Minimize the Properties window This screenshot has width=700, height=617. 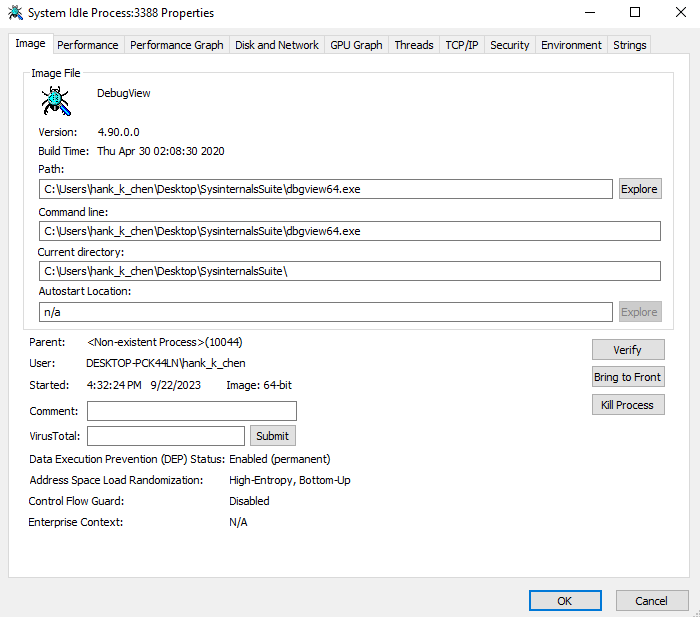point(590,13)
